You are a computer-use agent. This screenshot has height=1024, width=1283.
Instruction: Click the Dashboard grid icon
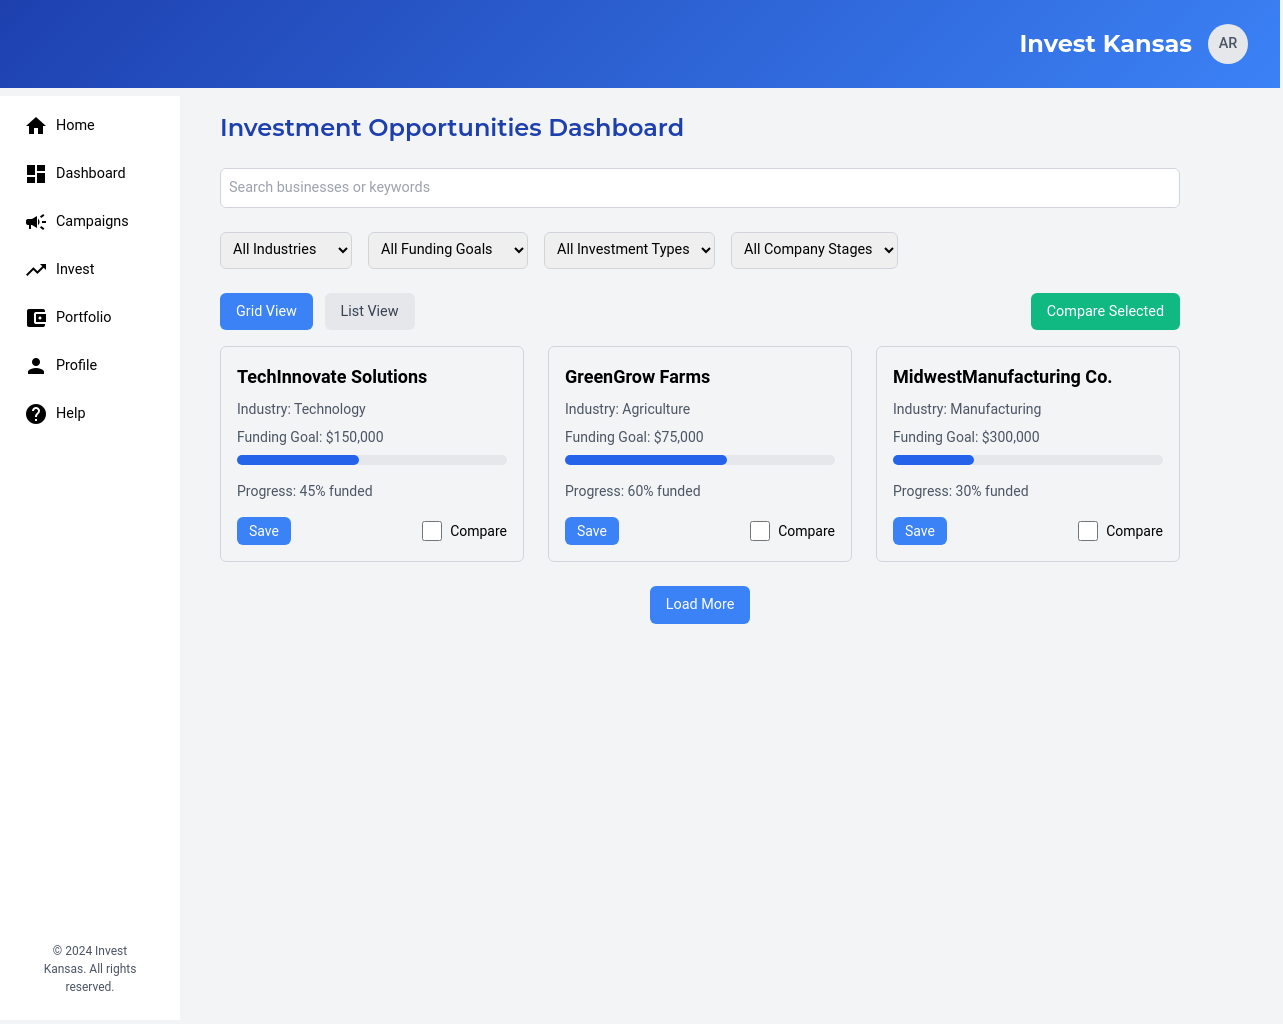click(36, 174)
